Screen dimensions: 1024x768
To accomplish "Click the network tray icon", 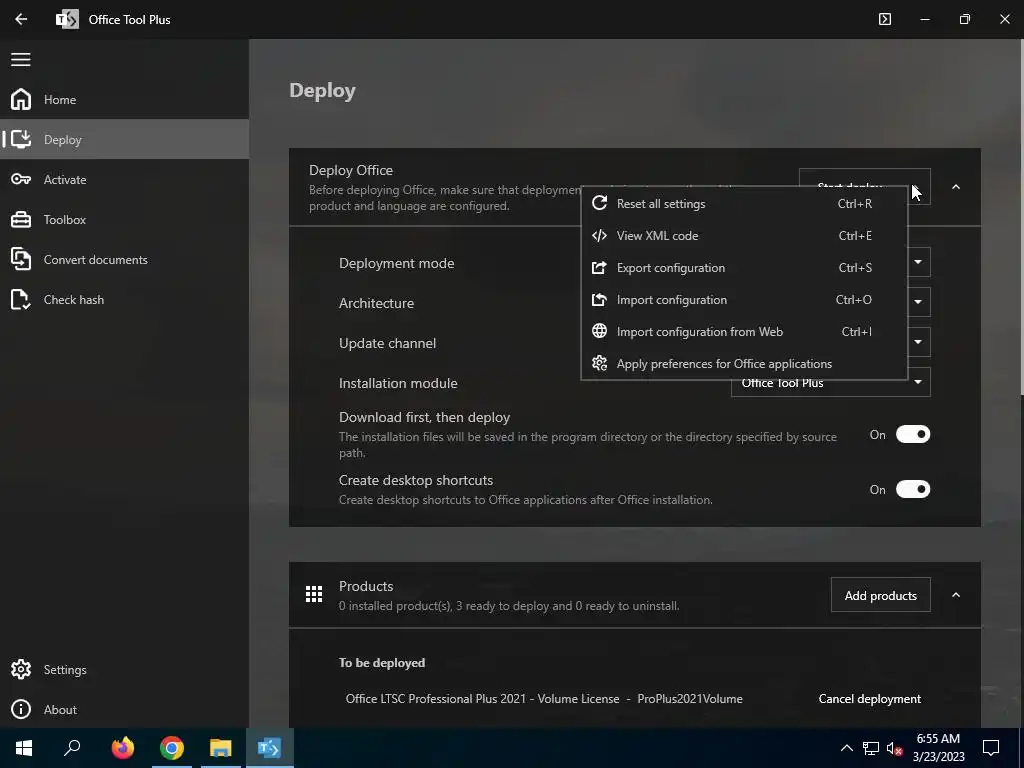I will tap(871, 748).
